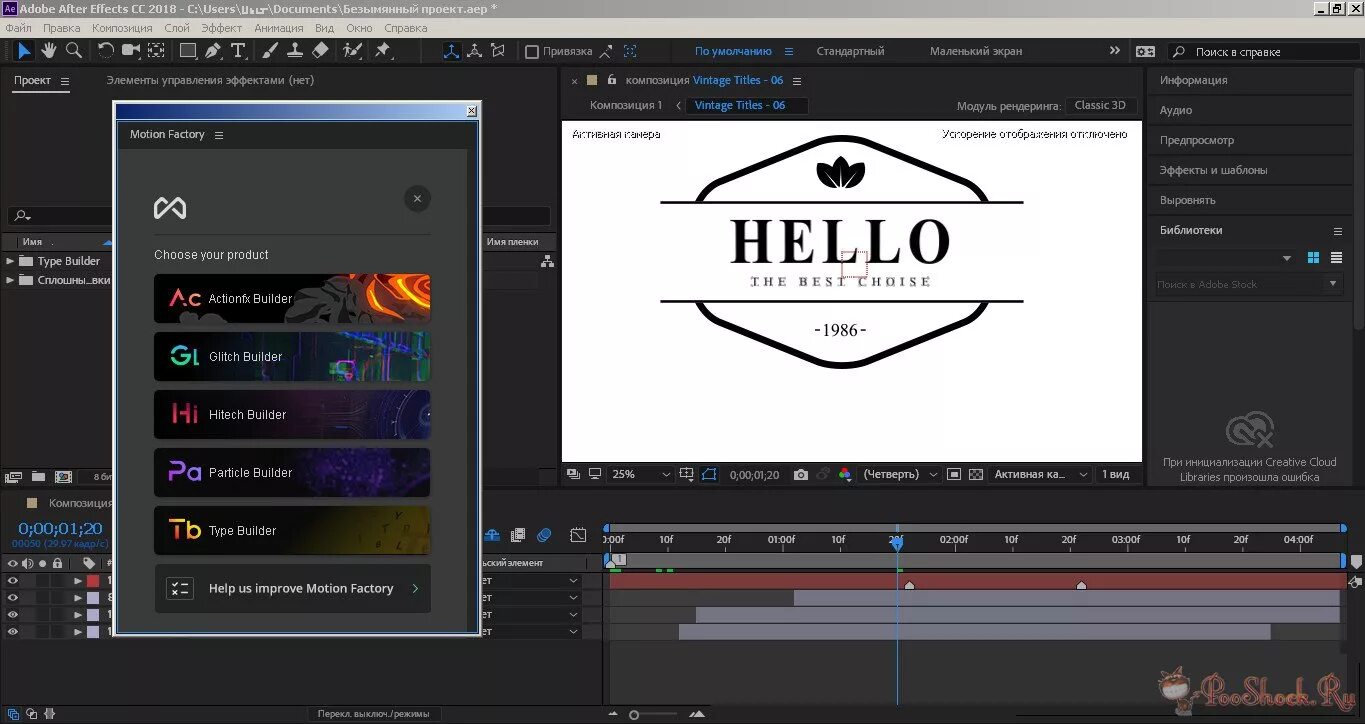1365x724 pixels.
Task: Open the Анимация menu
Action: pyautogui.click(x=279, y=28)
